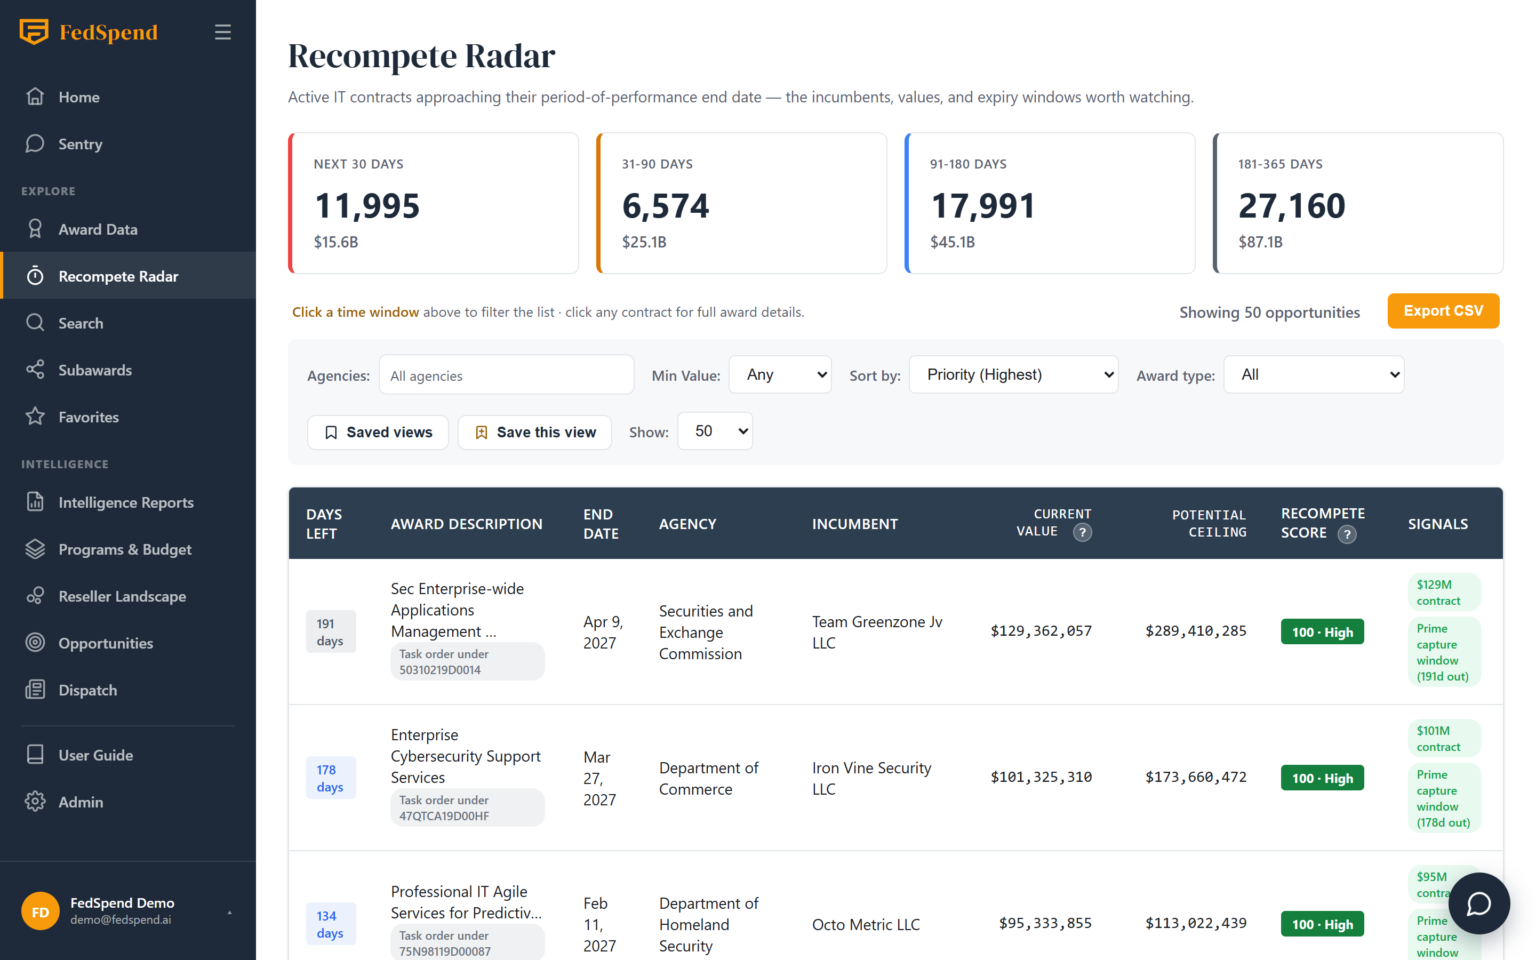Open the floating chat bubble button
This screenshot has width=1536, height=960.
coord(1479,904)
